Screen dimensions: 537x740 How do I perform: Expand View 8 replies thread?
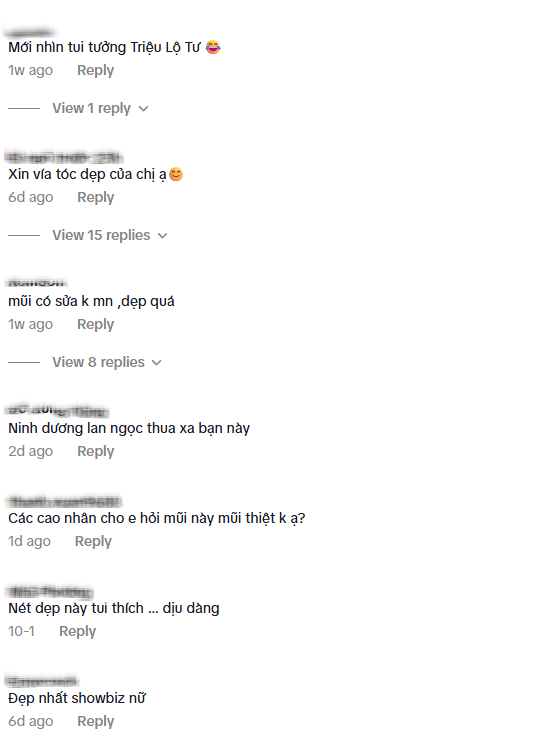tap(98, 362)
